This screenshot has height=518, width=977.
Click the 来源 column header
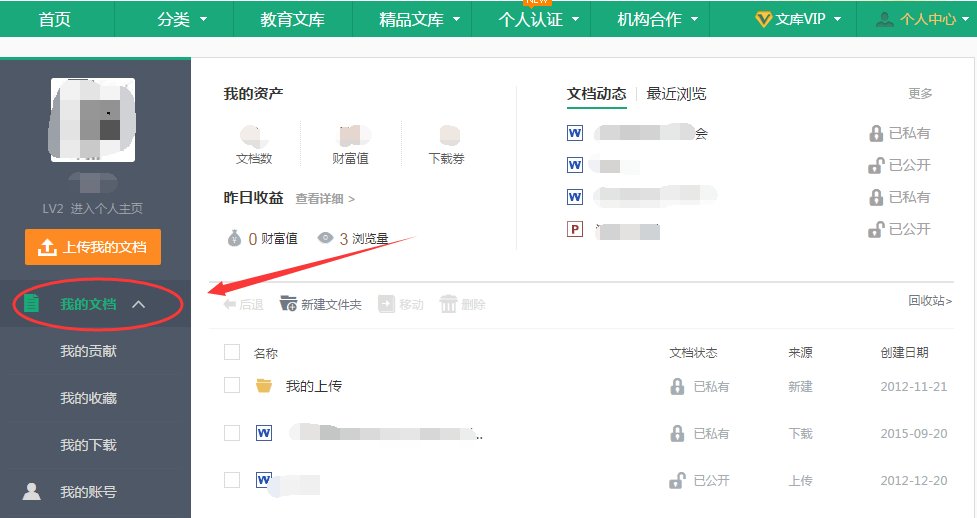pyautogui.click(x=800, y=353)
